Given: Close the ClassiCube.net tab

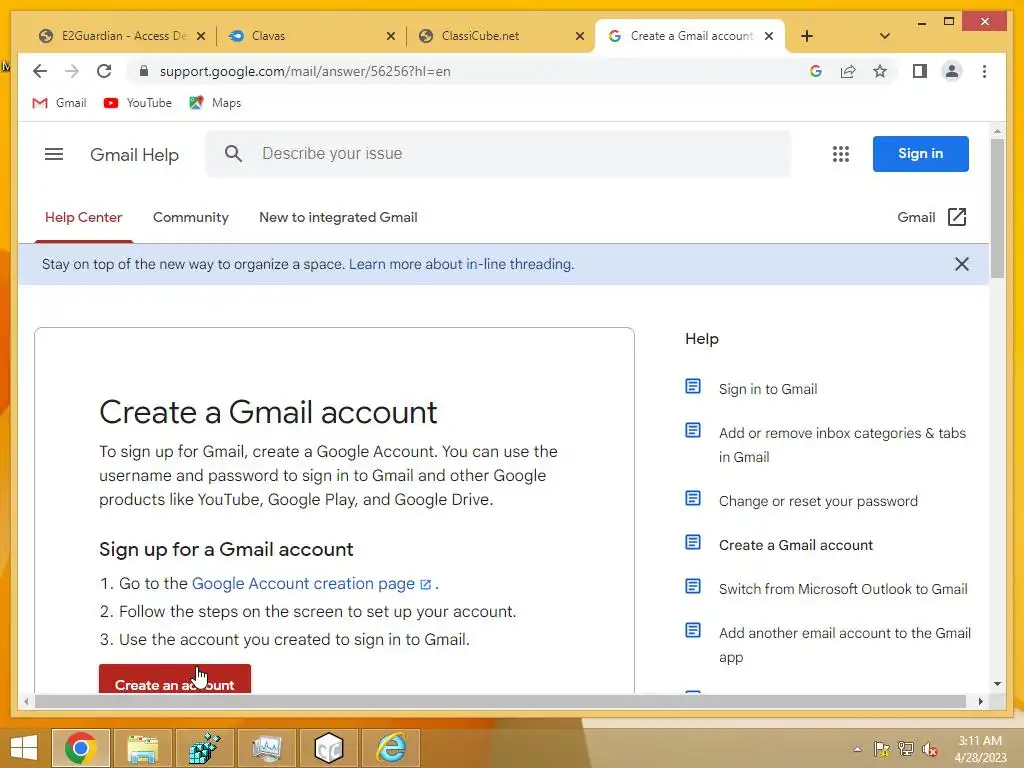Looking at the screenshot, I should coord(579,36).
